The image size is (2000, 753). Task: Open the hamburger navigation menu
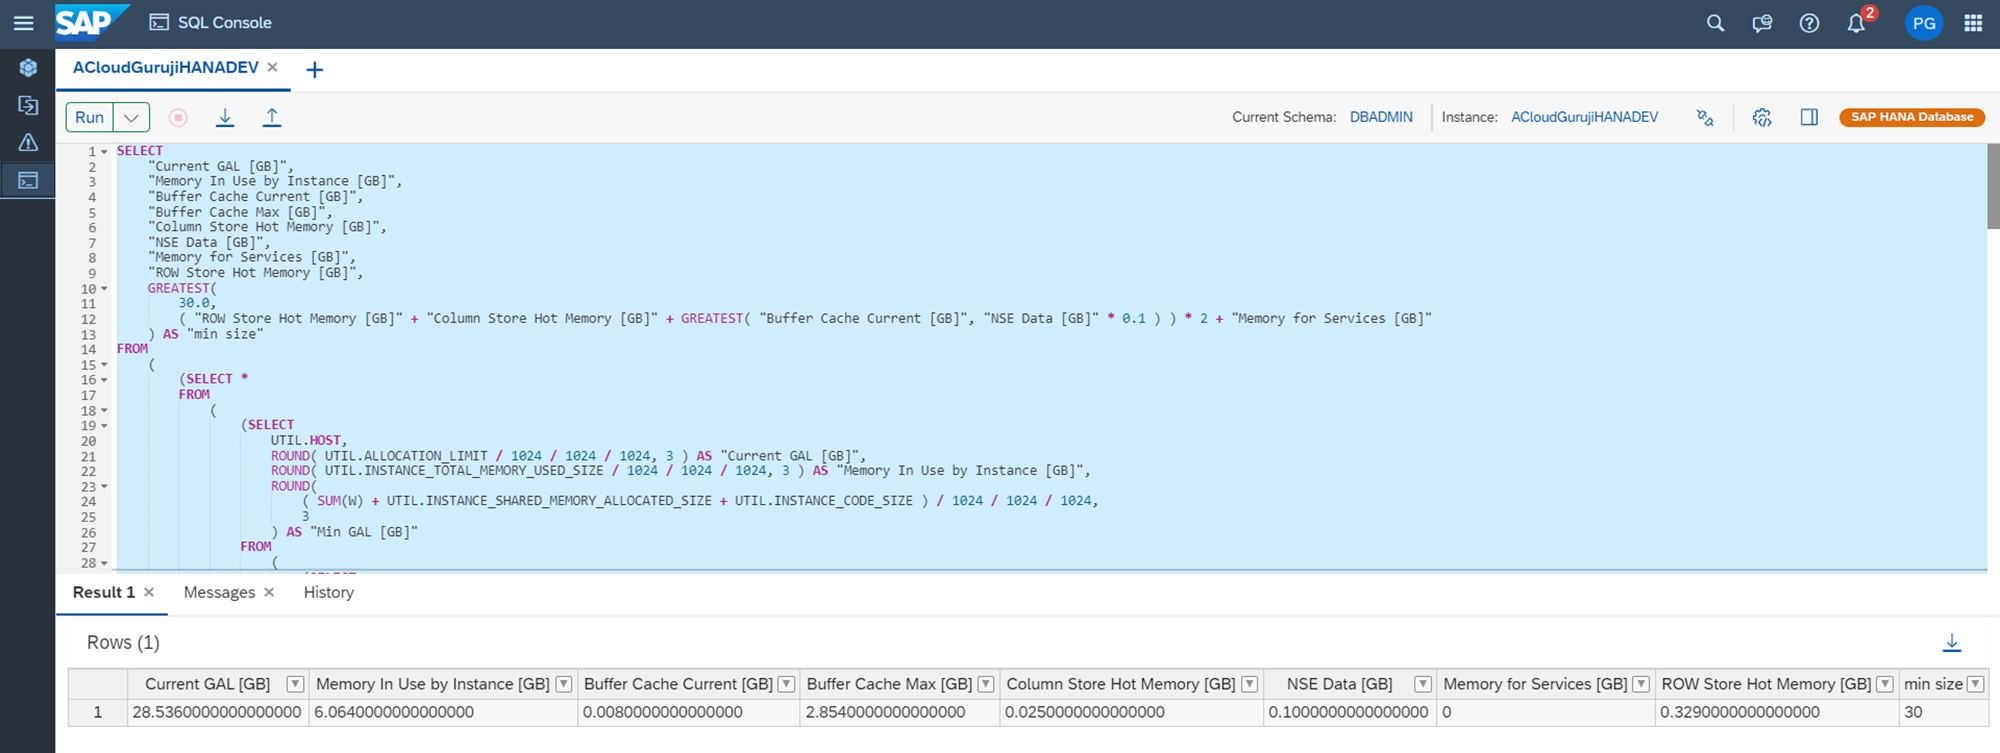click(x=23, y=23)
